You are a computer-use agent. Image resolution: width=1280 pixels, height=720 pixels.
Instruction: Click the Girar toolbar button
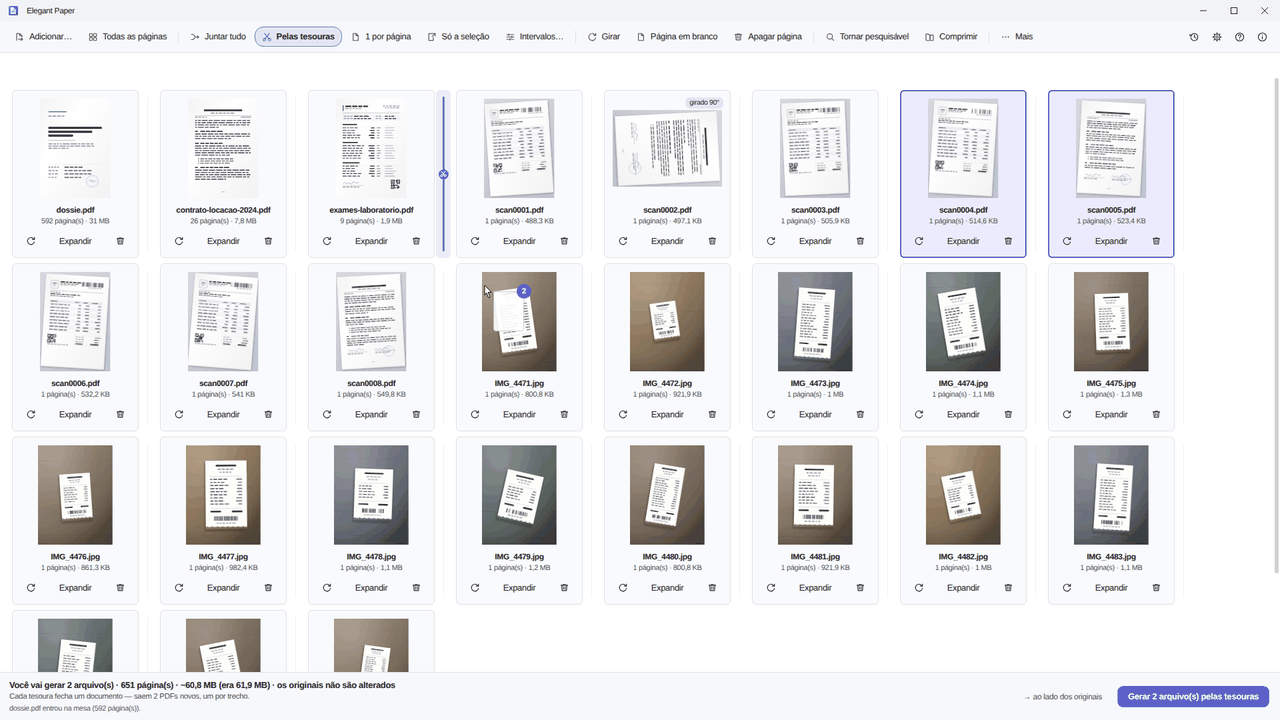[604, 37]
